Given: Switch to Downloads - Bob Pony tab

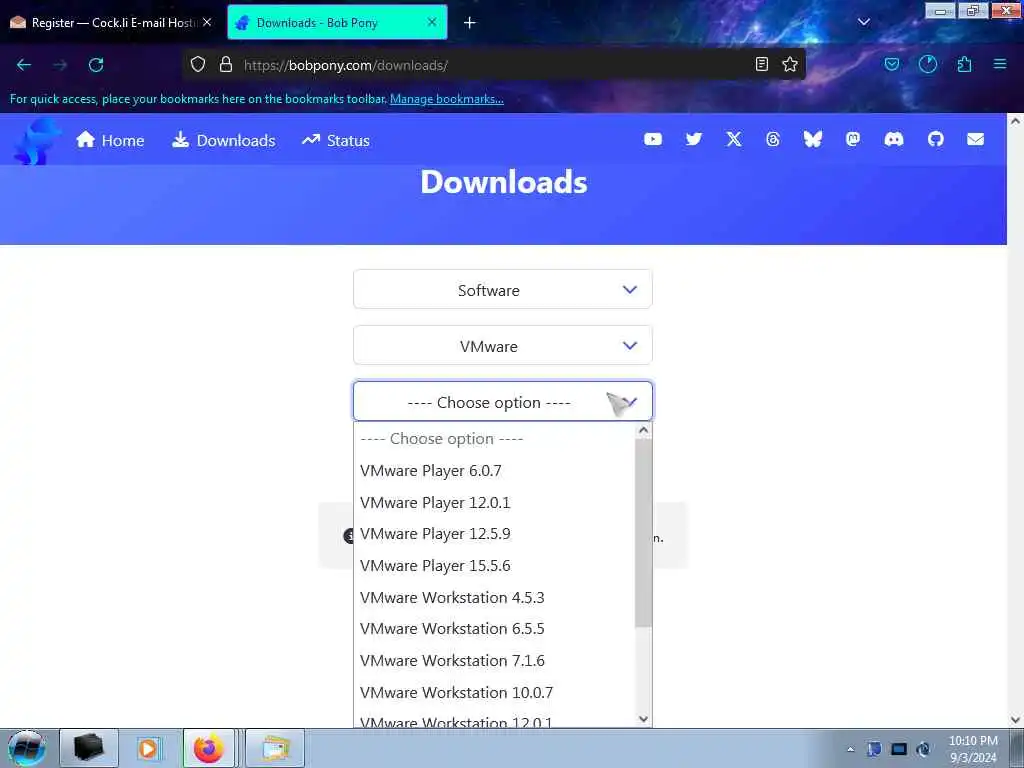Looking at the screenshot, I should point(337,23).
